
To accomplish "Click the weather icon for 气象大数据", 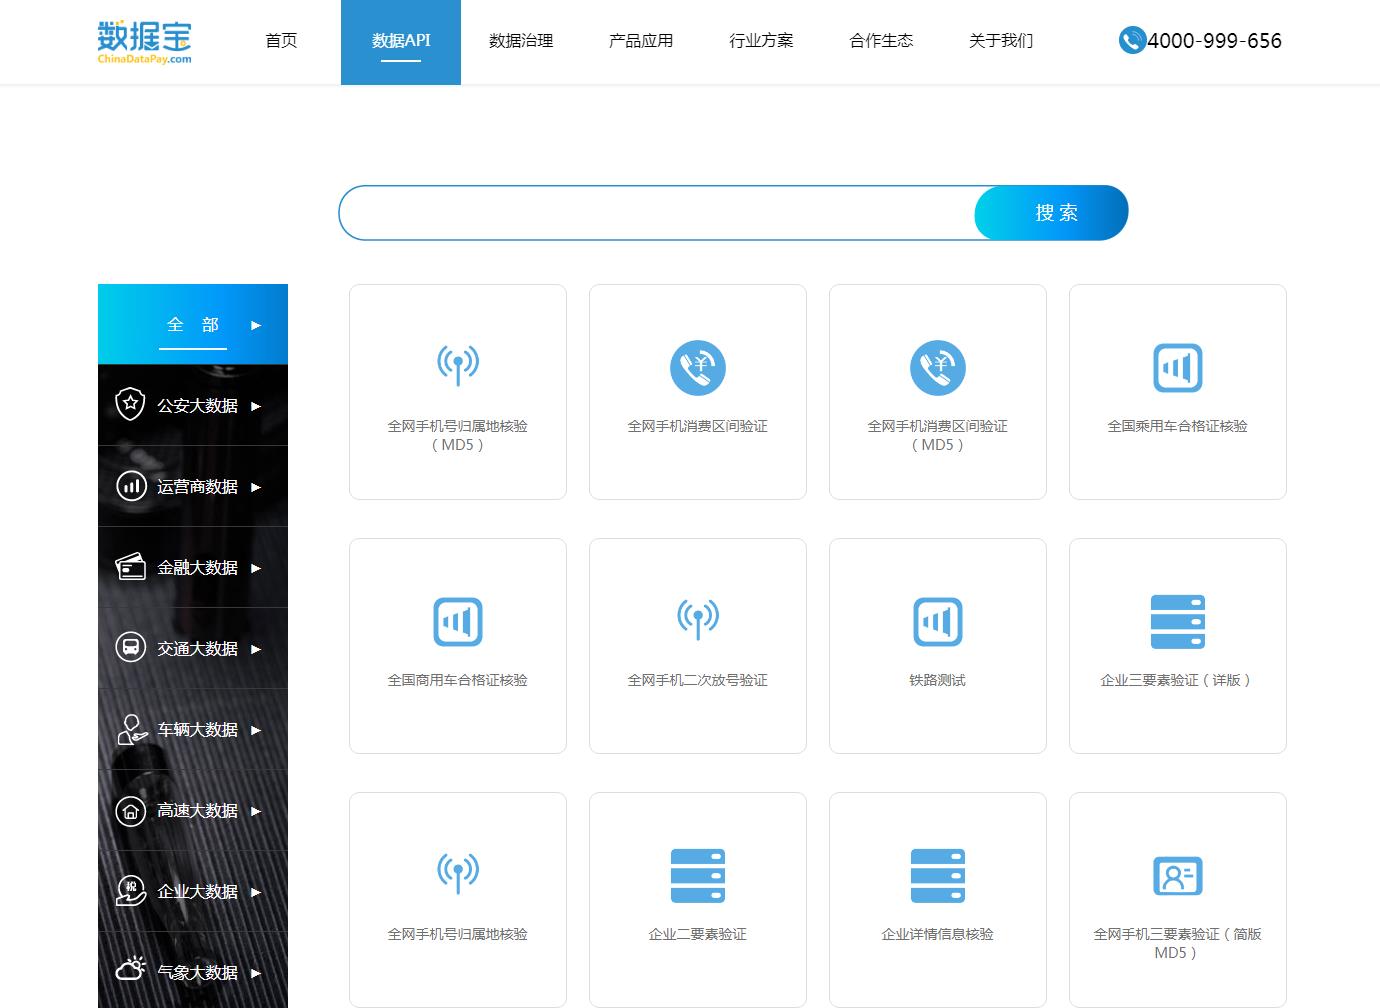I will tap(131, 968).
